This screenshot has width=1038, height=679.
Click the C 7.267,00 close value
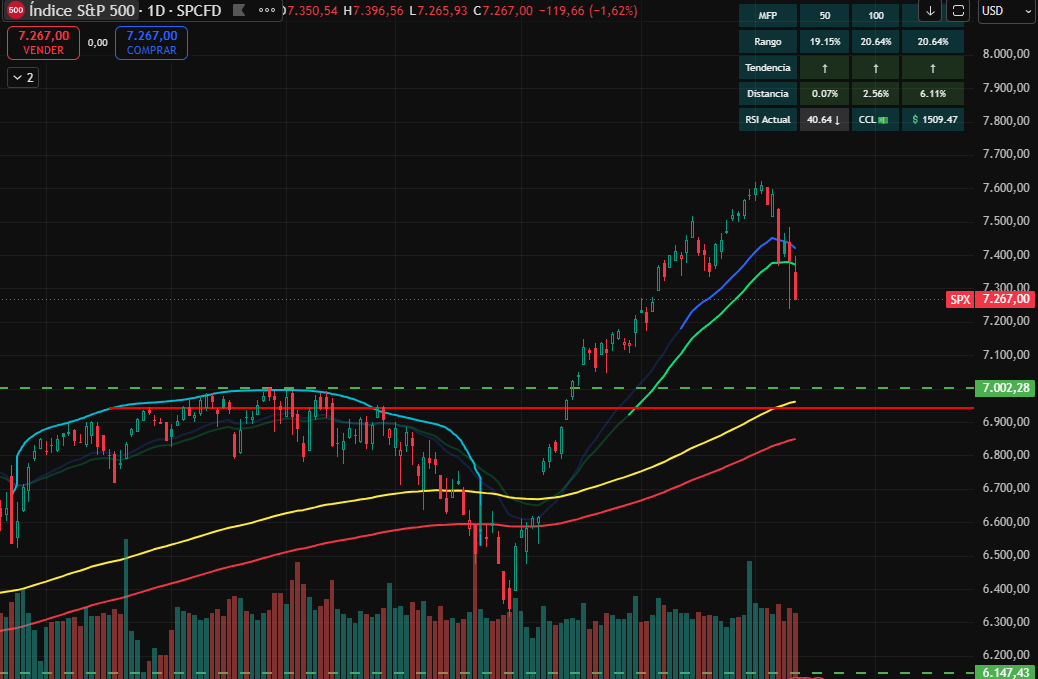coord(503,11)
